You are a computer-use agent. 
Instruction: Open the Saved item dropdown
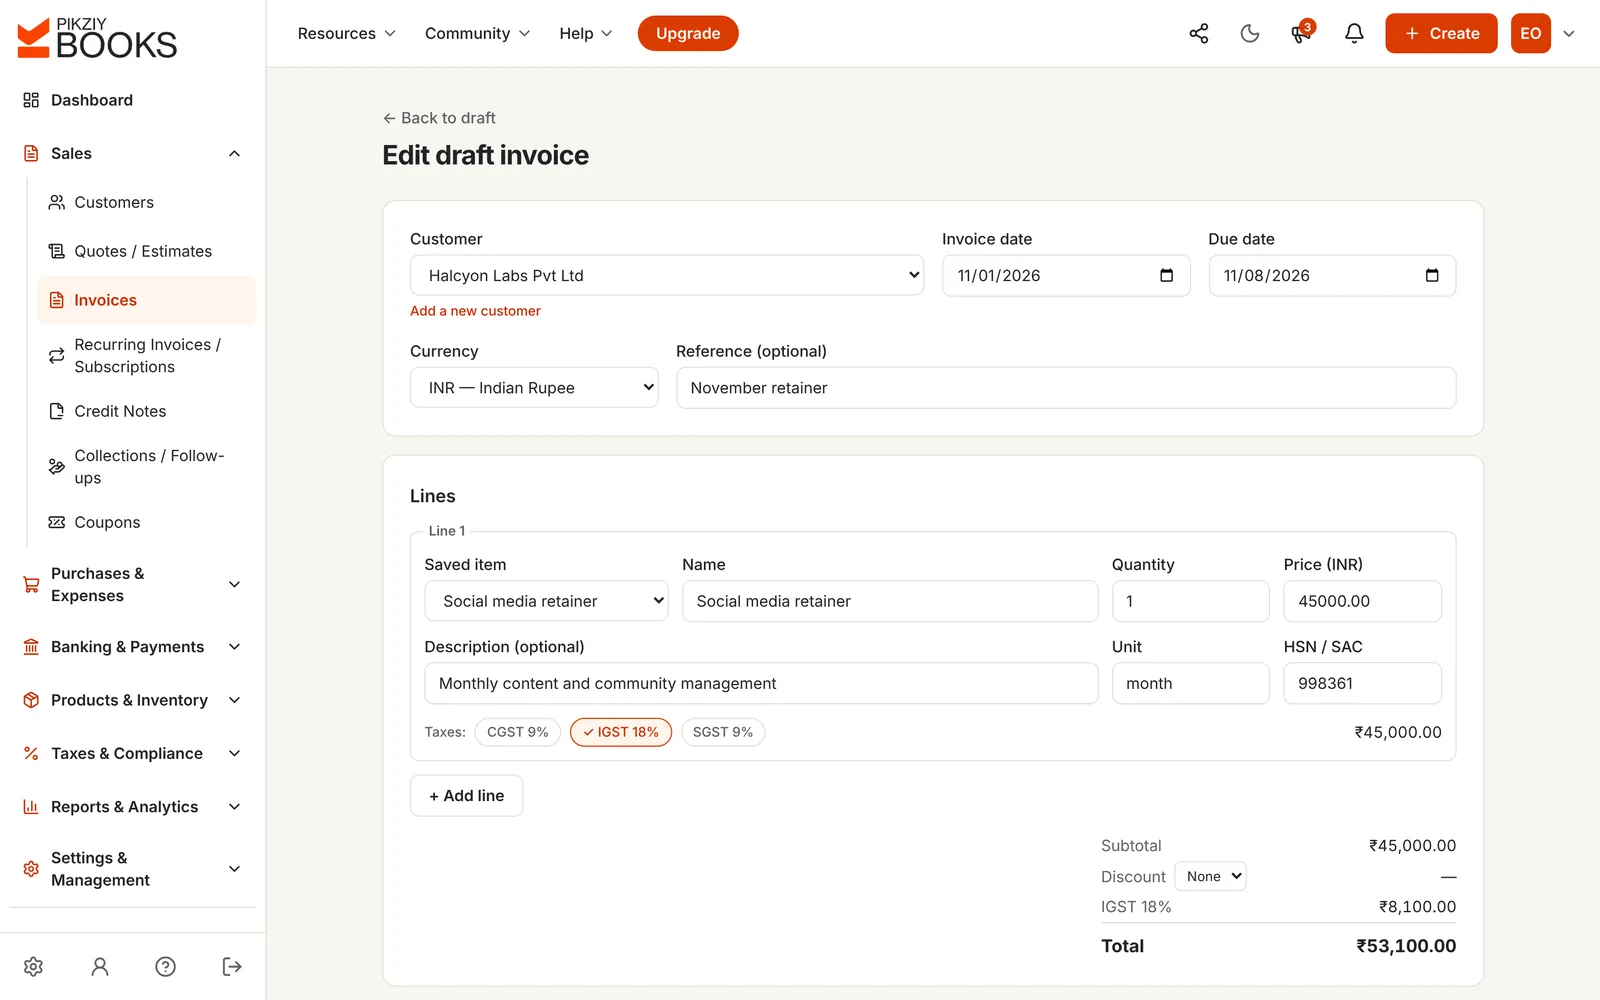pyautogui.click(x=546, y=601)
